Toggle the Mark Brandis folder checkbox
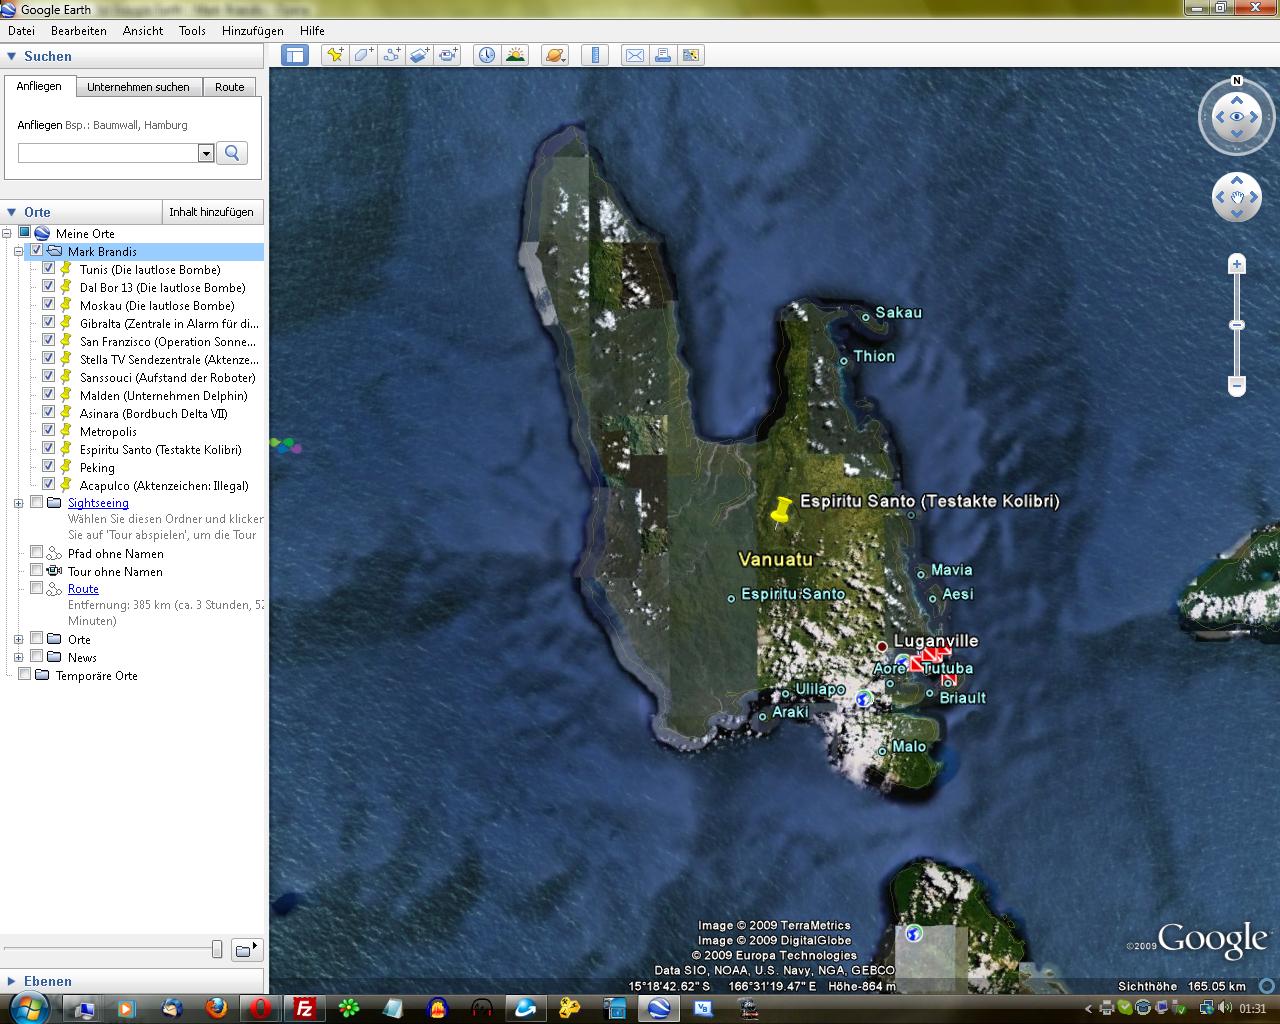The image size is (1280, 1024). [x=37, y=251]
